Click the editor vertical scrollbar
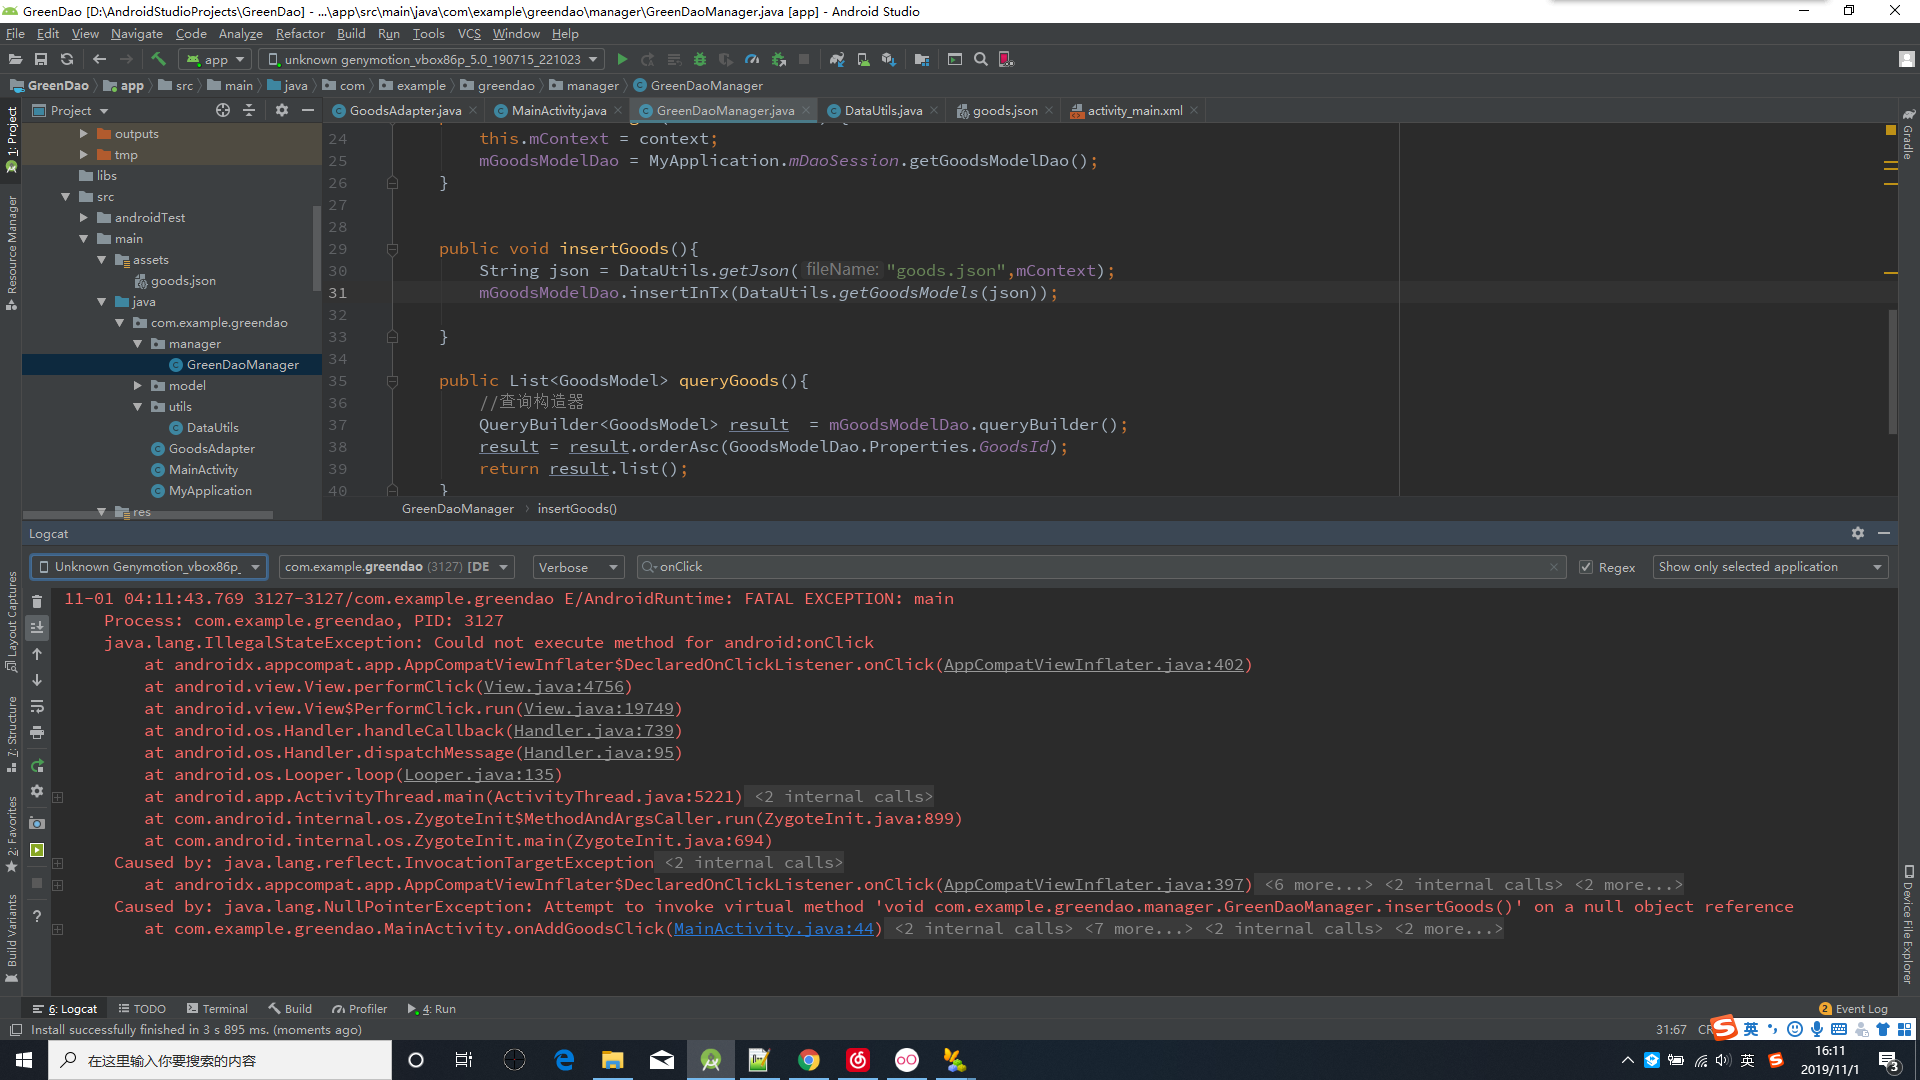This screenshot has height=1080, width=1920. (1892, 370)
